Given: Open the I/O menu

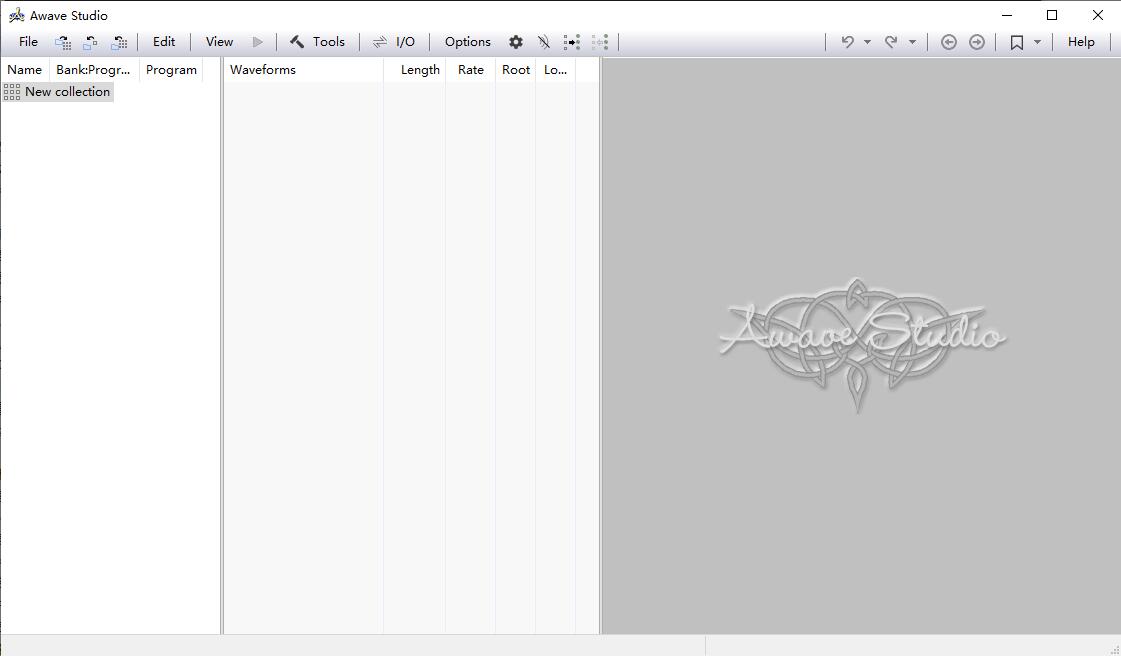Looking at the screenshot, I should 394,42.
